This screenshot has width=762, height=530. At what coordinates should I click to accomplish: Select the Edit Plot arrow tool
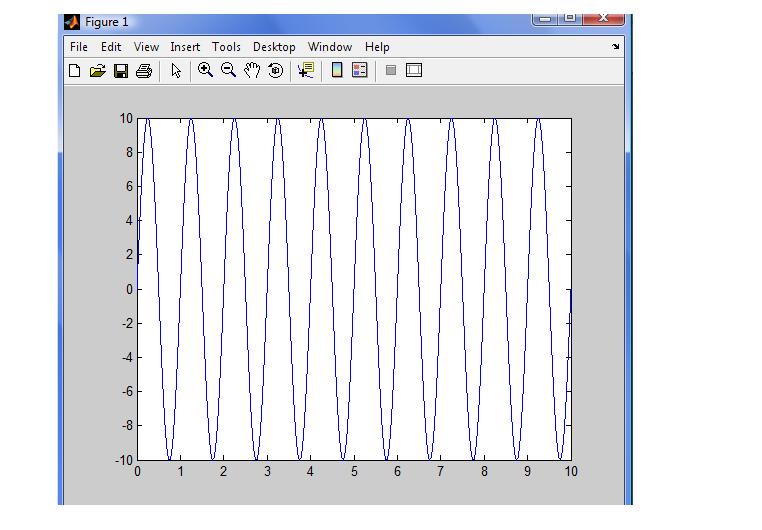tap(176, 70)
